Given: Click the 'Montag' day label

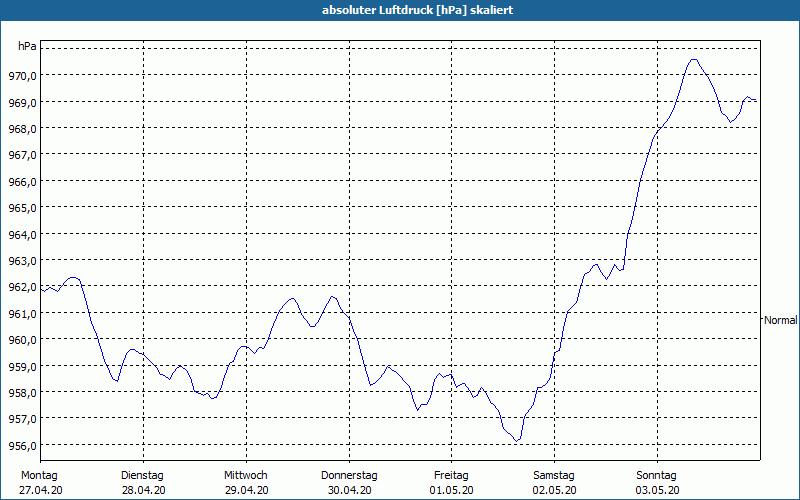Looking at the screenshot, I should [x=39, y=476].
